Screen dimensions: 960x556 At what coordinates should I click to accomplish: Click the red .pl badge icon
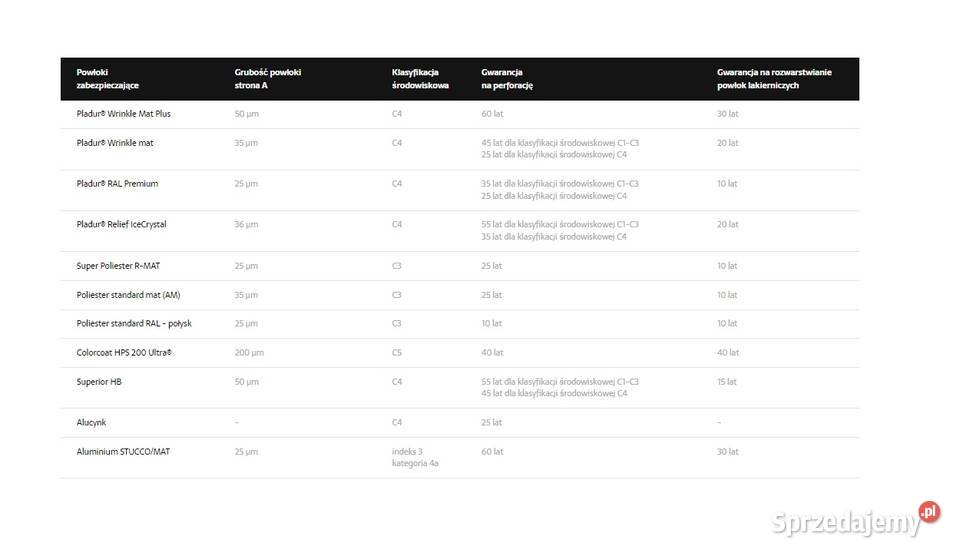tap(929, 511)
